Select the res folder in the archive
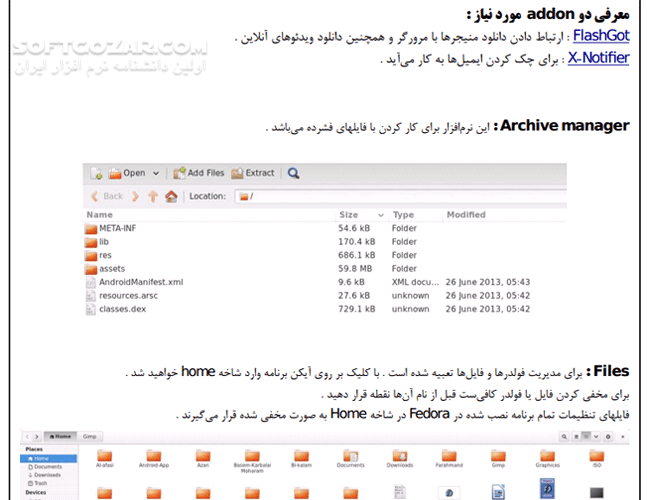 pos(325,255)
